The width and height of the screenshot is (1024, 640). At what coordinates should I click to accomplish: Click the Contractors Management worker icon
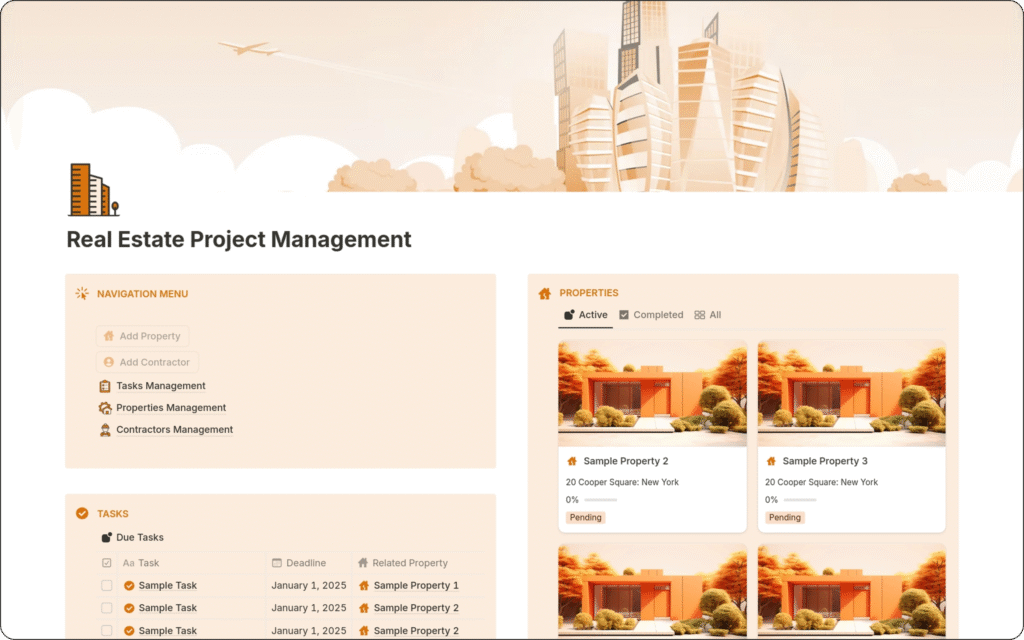(x=105, y=430)
